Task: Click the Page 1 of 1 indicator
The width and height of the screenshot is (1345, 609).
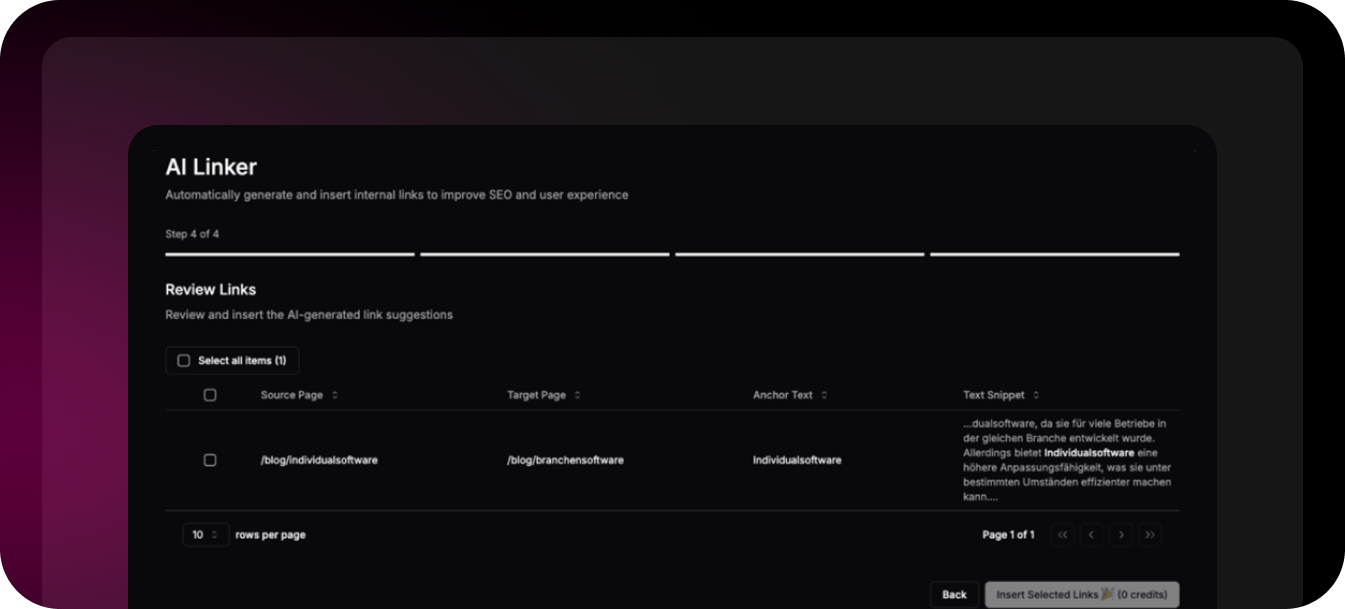Action: 1008,535
